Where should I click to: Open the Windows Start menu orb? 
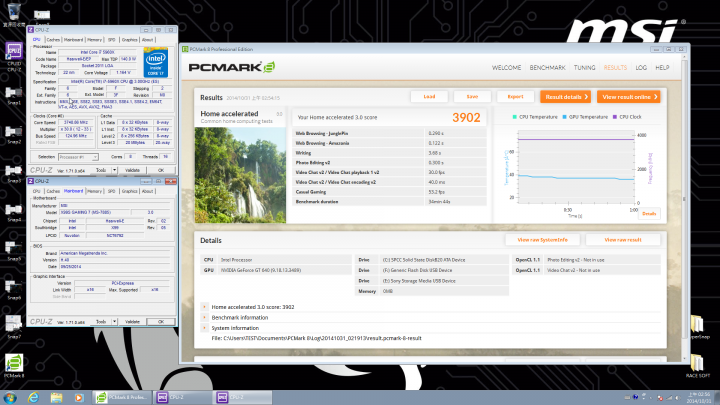10,397
